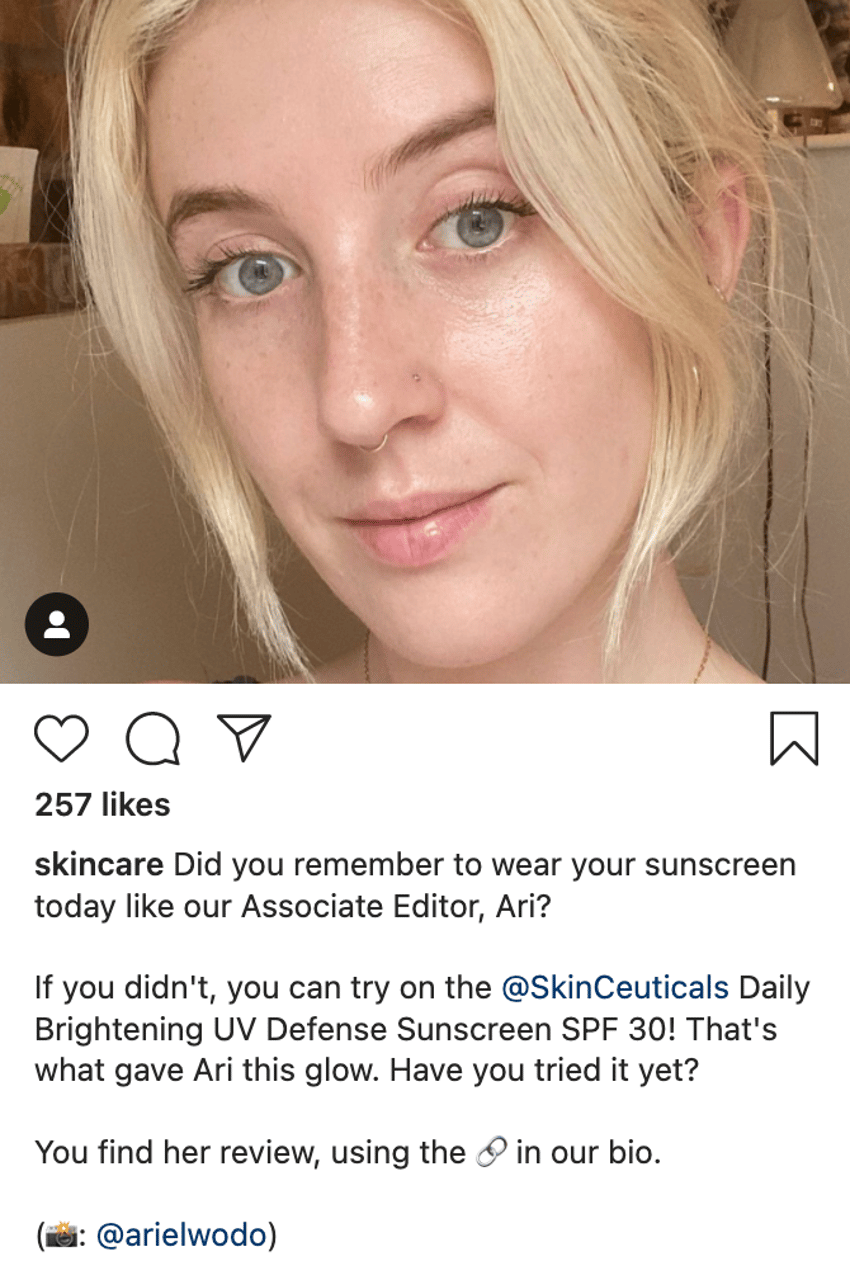Open the @arielwodo photo credit link

click(182, 1236)
